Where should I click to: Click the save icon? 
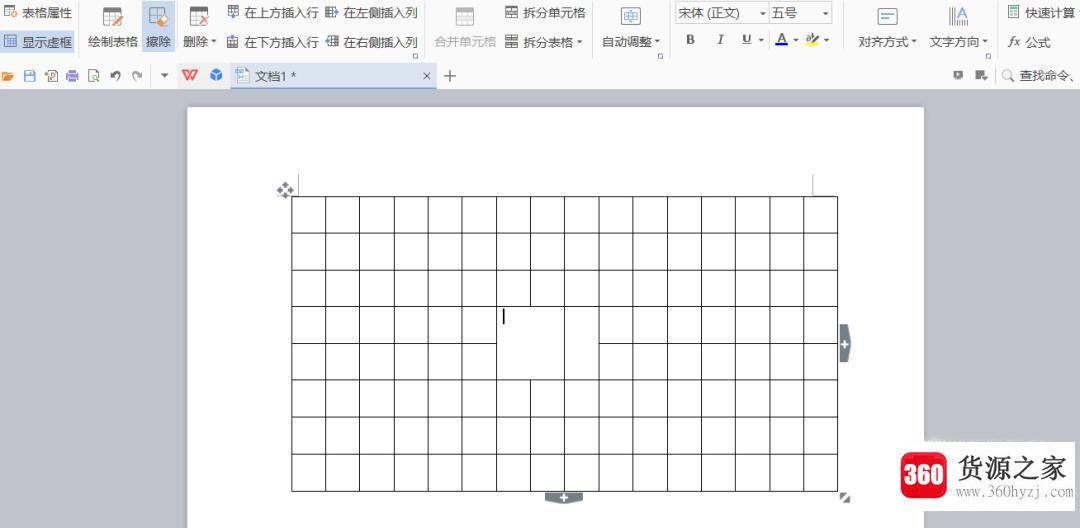click(x=30, y=76)
